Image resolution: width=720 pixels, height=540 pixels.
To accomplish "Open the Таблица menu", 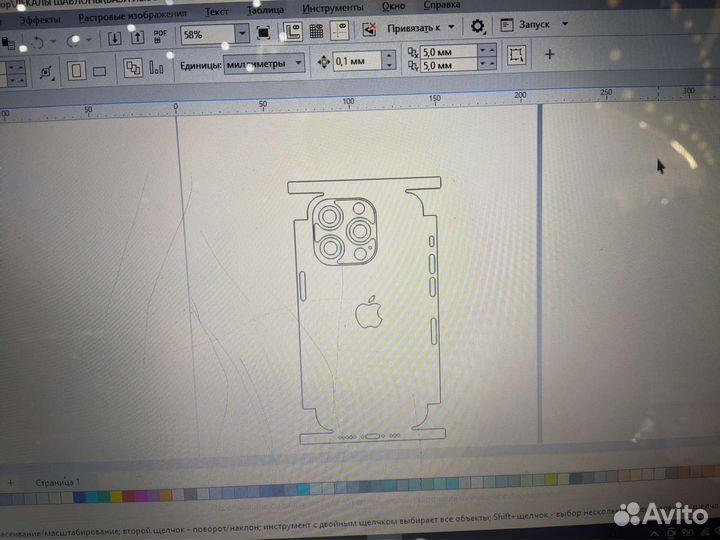I will tap(266, 10).
